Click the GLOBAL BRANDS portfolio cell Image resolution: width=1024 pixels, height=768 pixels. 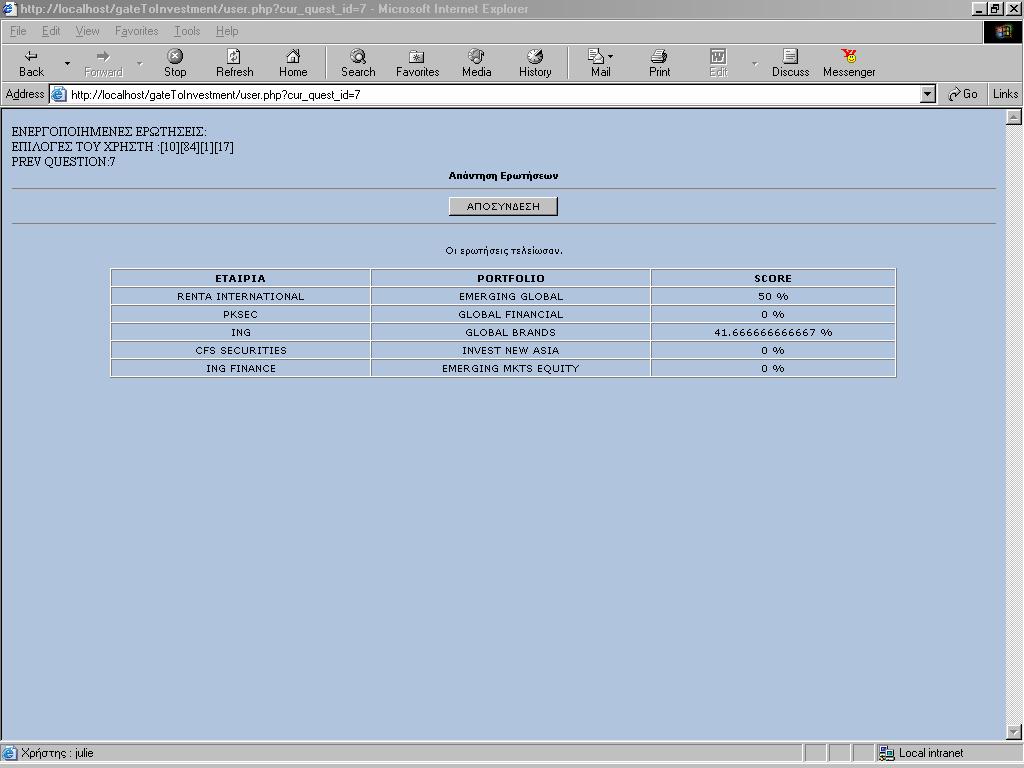[511, 332]
